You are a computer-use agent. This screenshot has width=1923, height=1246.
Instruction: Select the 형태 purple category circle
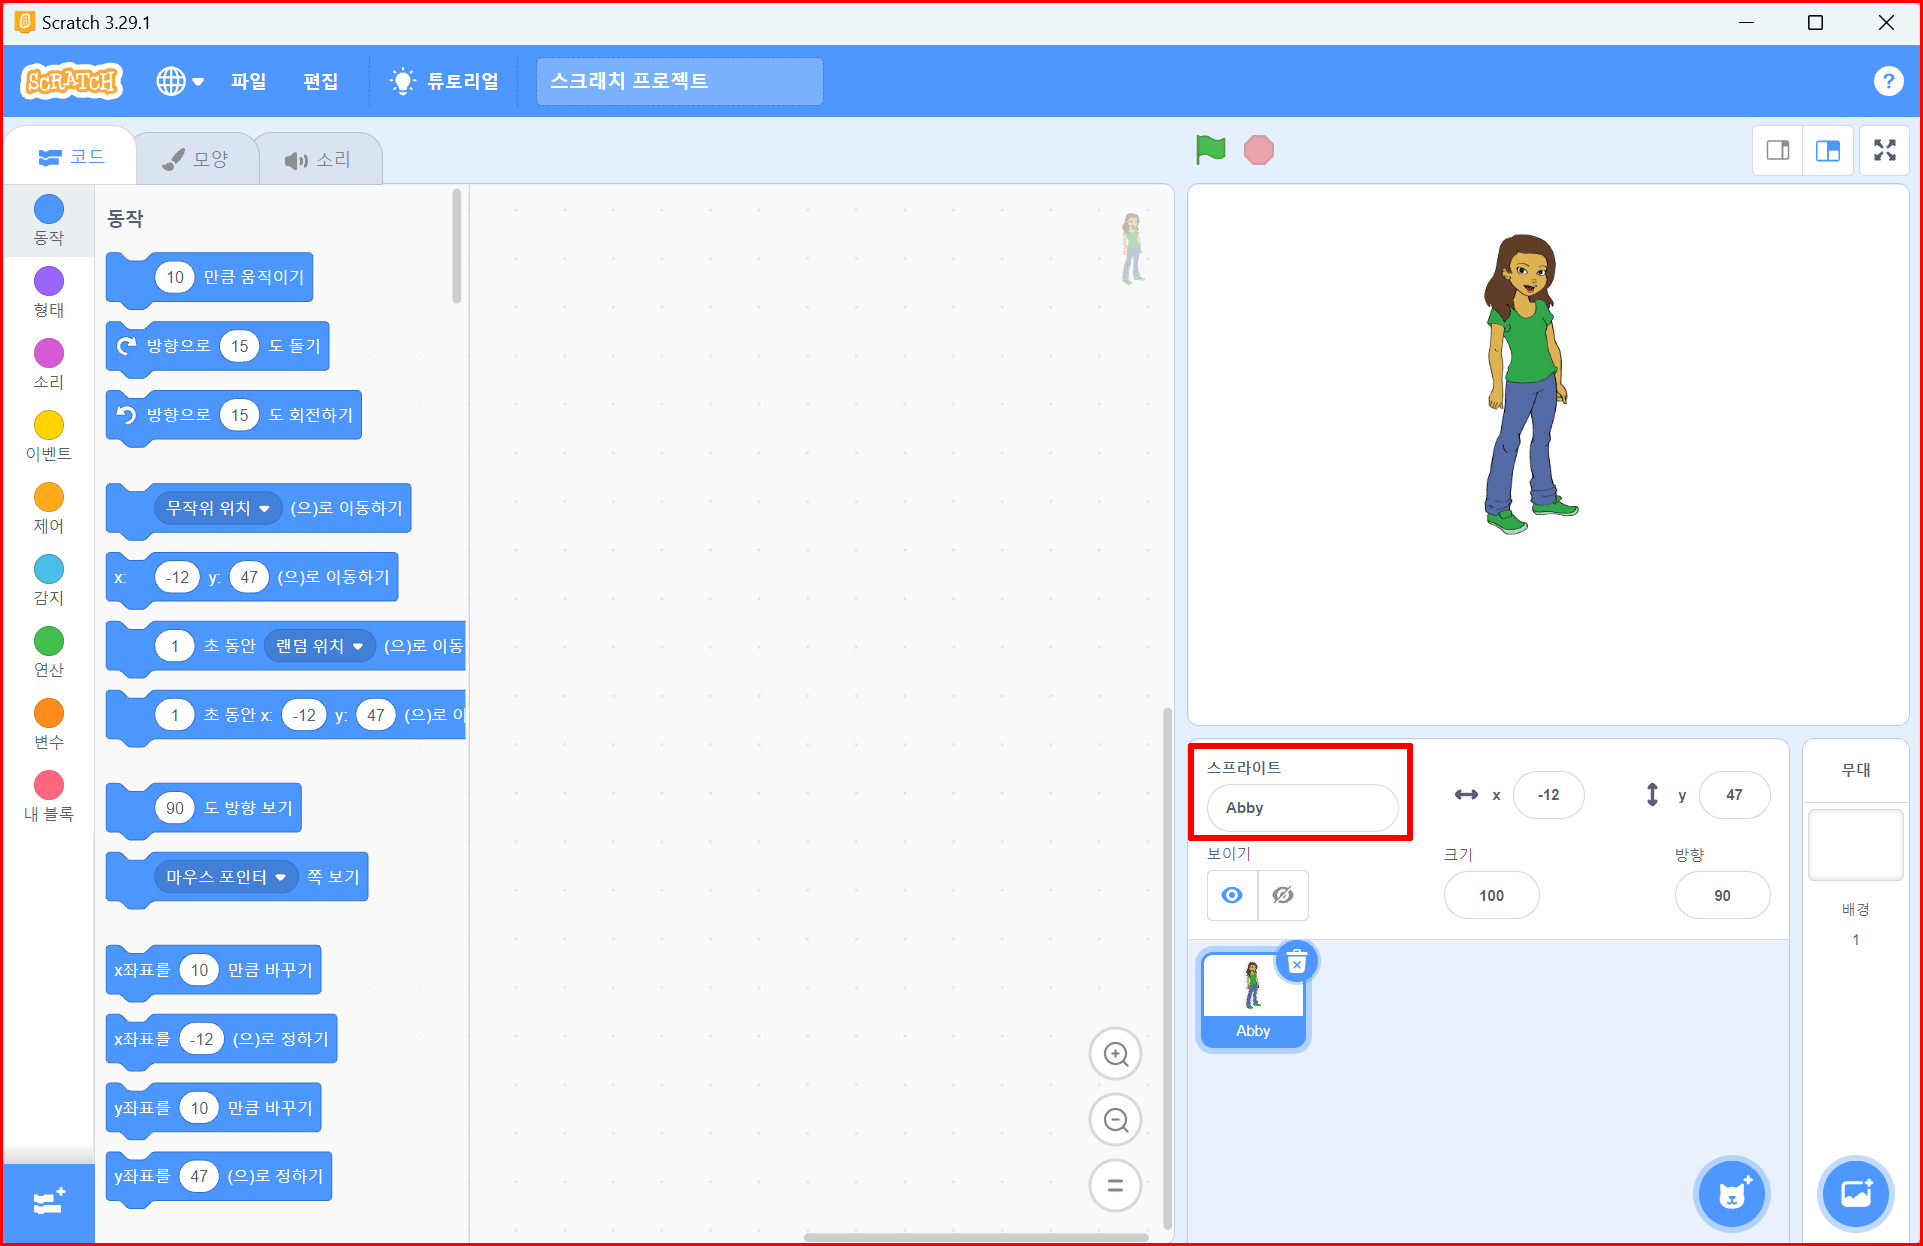click(48, 281)
